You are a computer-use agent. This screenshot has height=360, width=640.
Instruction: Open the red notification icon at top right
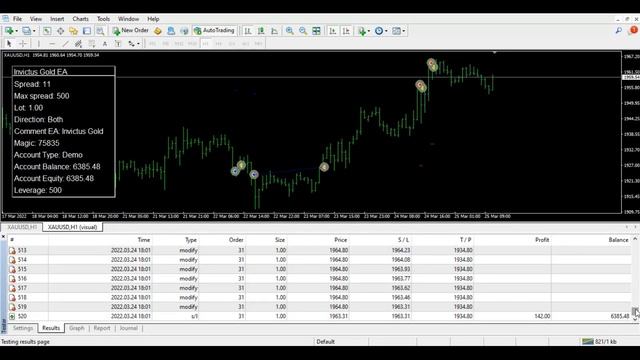[633, 30]
